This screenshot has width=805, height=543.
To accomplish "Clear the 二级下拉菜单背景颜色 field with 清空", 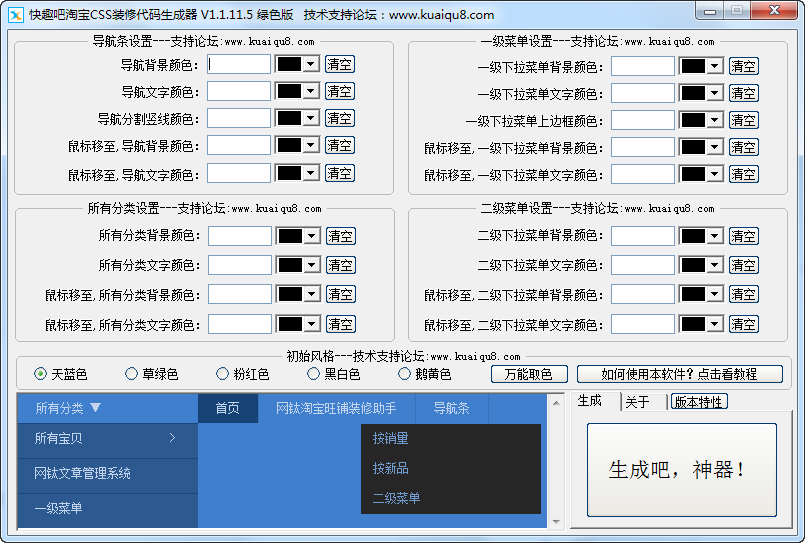I will point(743,236).
